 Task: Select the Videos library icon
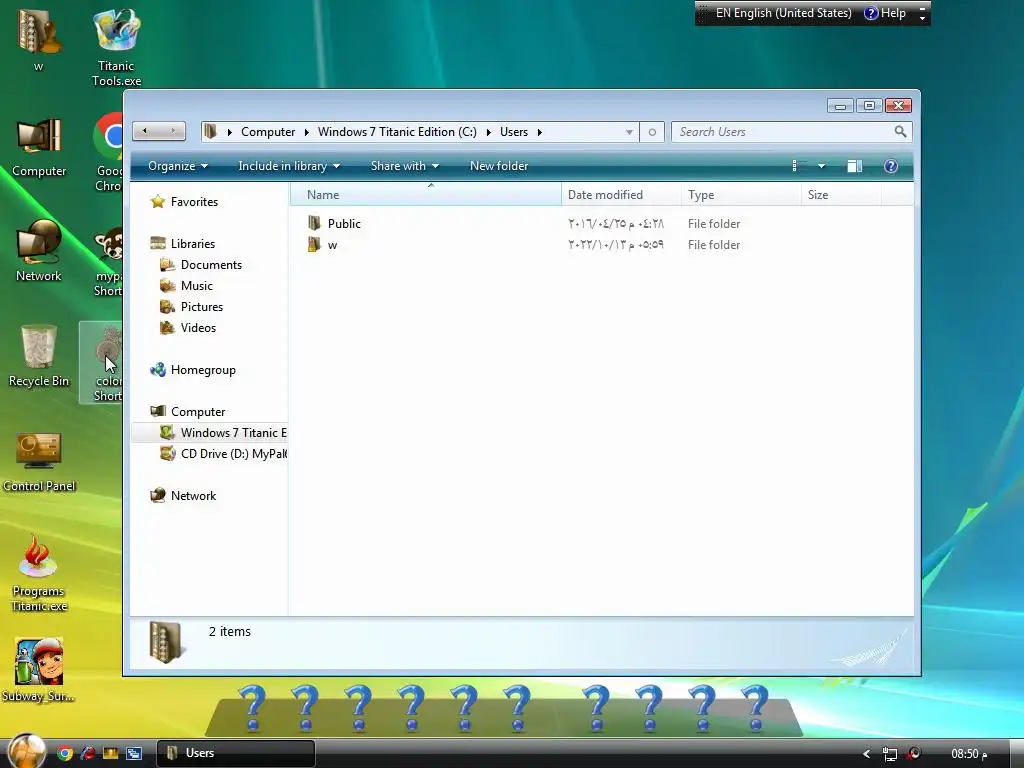click(x=168, y=327)
